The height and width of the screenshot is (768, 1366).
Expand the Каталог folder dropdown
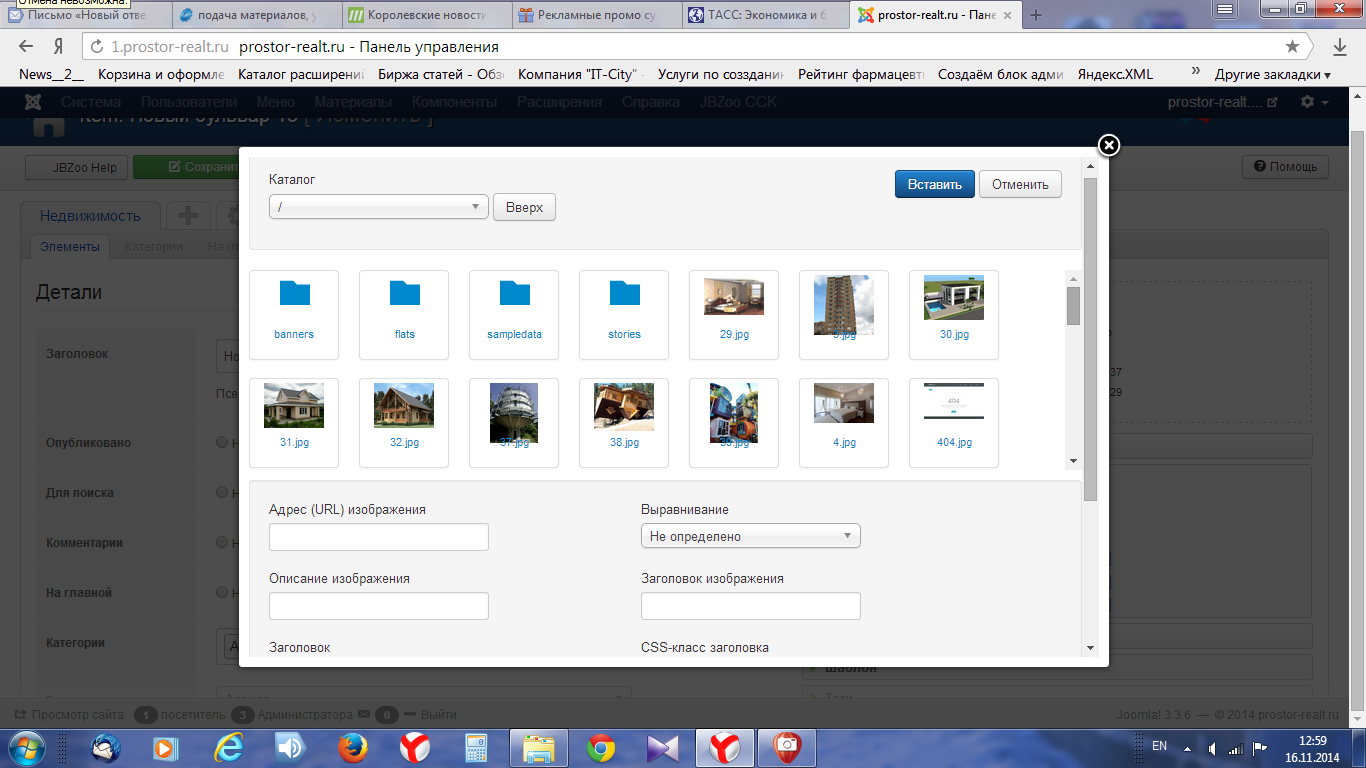379,207
